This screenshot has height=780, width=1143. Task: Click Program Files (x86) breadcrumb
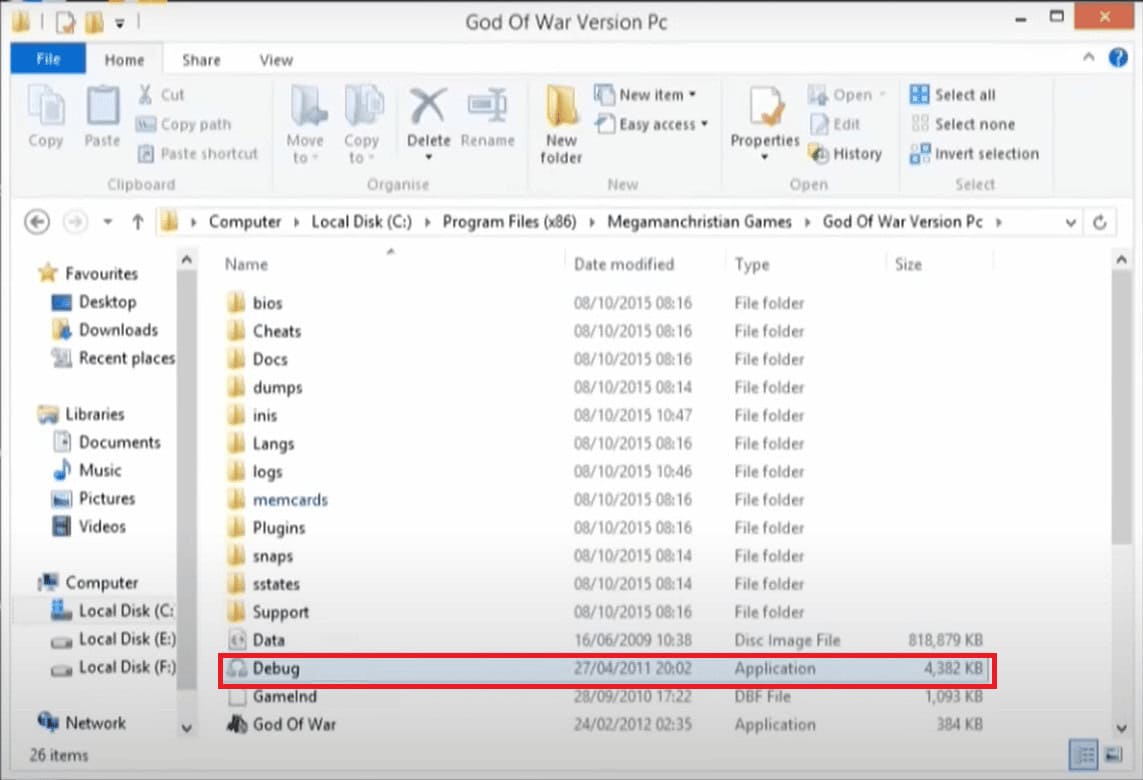pos(510,222)
